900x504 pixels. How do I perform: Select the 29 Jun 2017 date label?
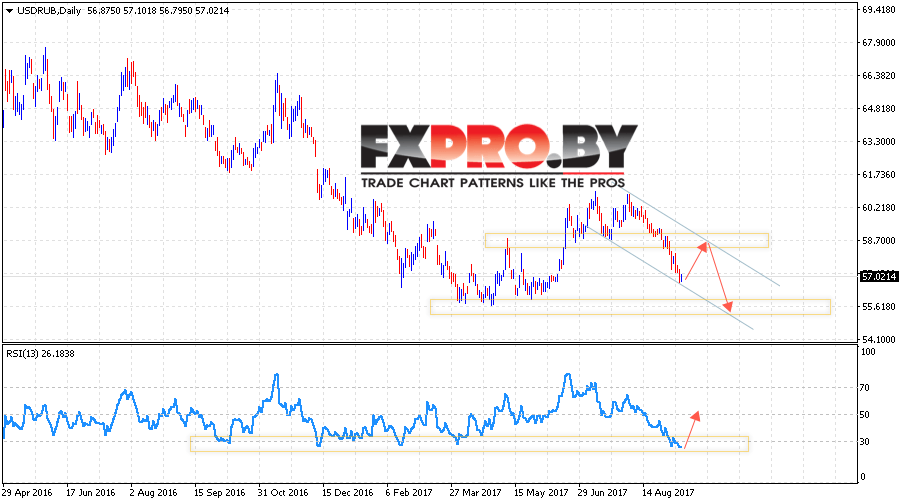602,493
